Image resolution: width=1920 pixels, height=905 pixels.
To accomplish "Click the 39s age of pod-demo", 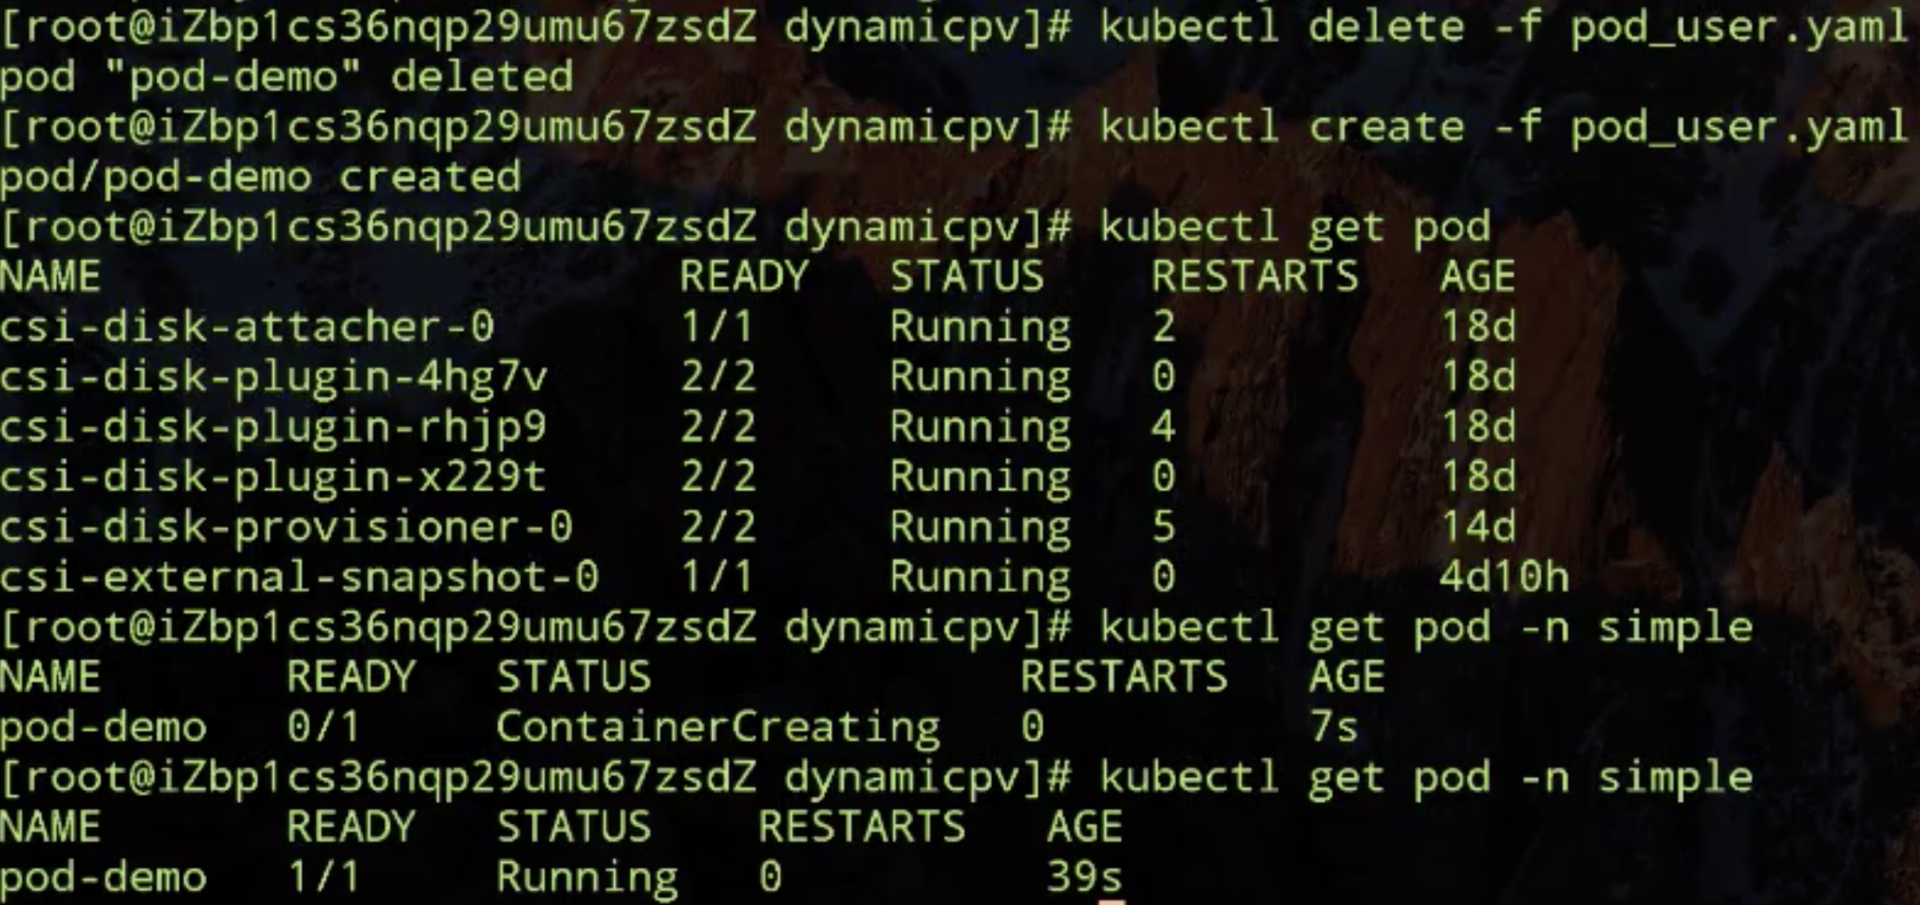I will 1084,877.
